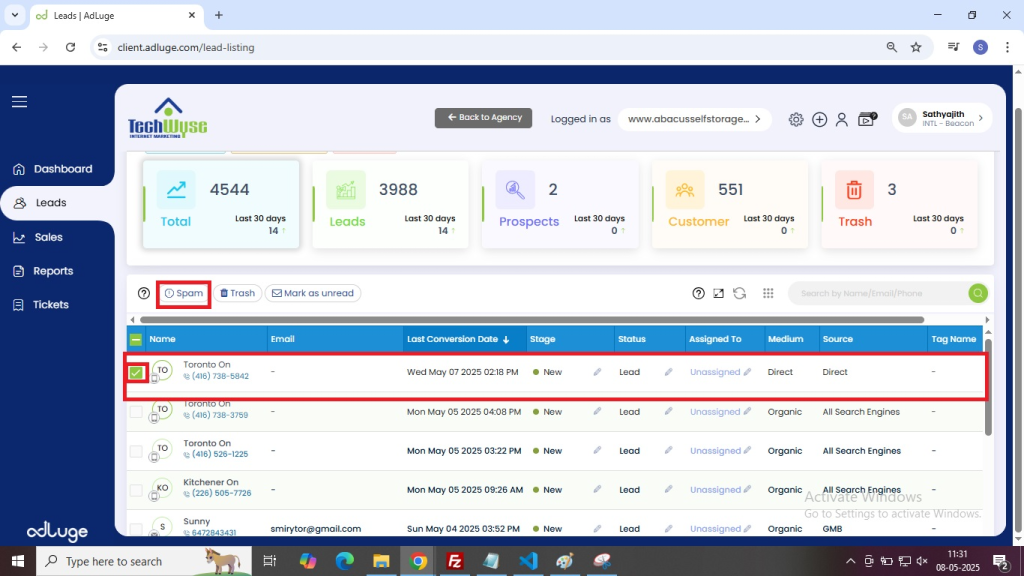Screen dimensions: 1024x576
Task: Open the video tutorials icon
Action: click(x=867, y=119)
